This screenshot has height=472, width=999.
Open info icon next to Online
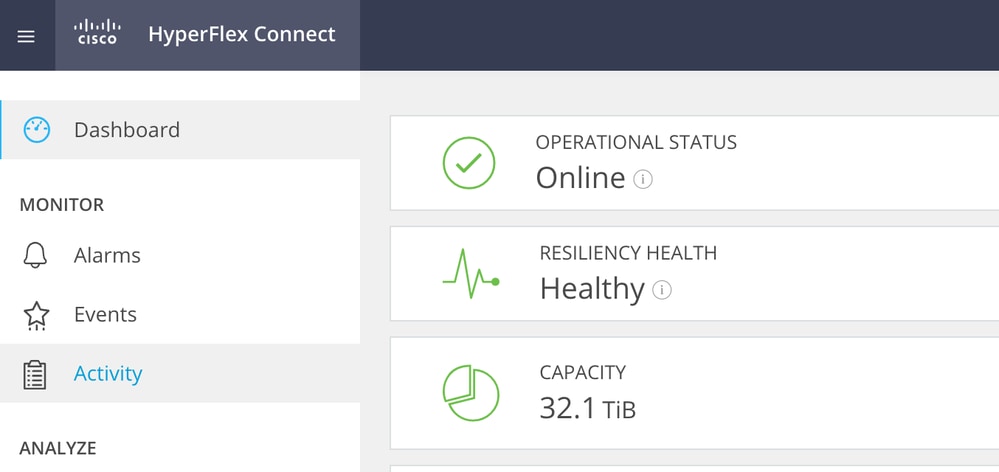click(644, 180)
